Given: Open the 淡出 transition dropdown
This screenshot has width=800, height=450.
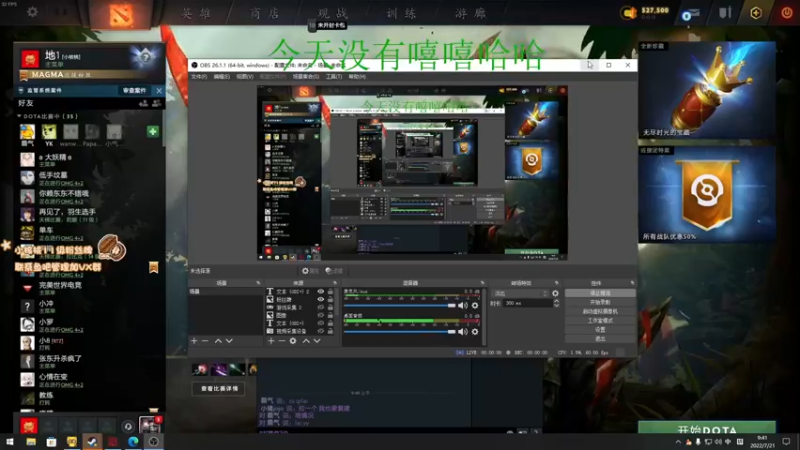Looking at the screenshot, I should 520,293.
